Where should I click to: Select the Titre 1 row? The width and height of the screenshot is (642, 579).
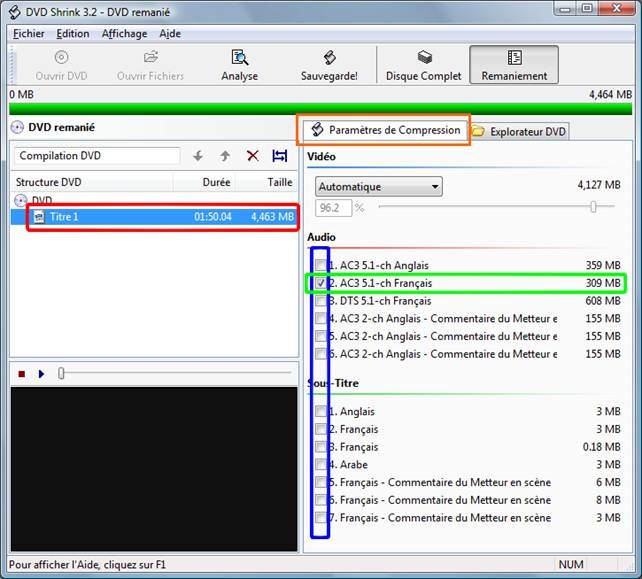pos(155,217)
